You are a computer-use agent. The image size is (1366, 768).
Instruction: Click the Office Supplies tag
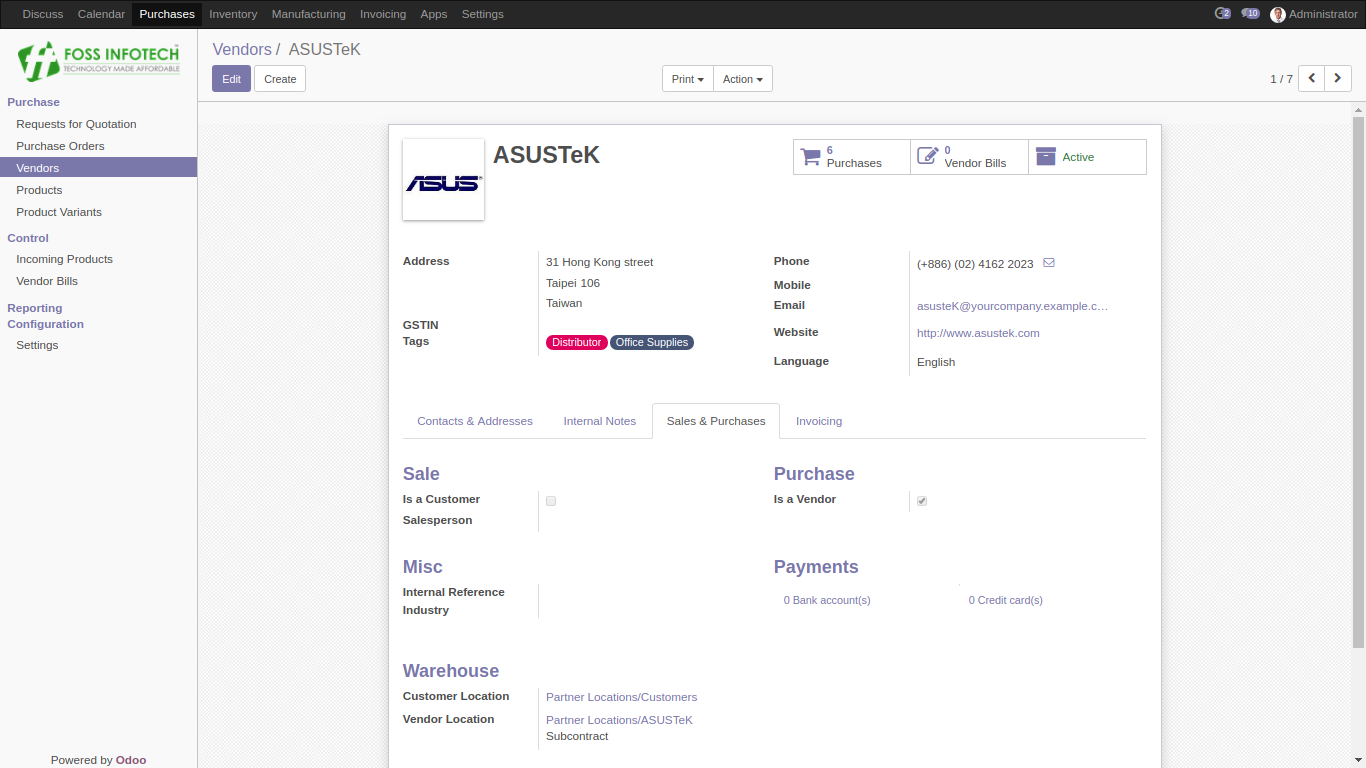[x=652, y=342]
